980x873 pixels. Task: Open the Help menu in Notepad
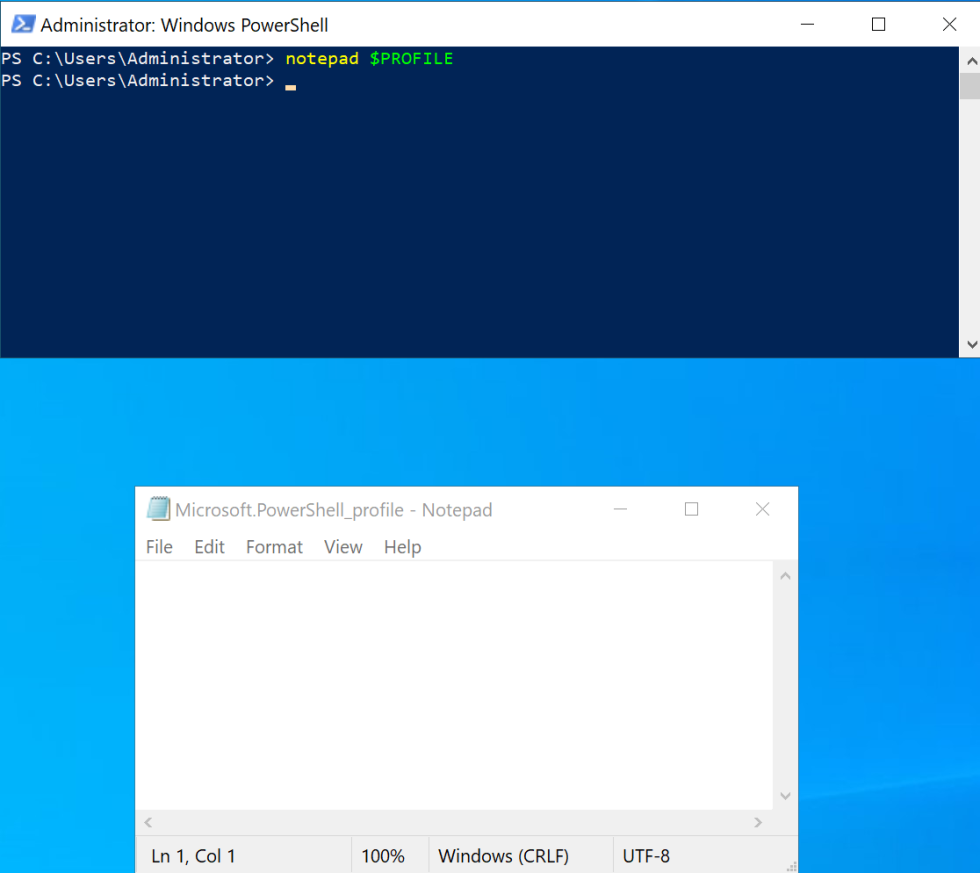[x=402, y=547]
